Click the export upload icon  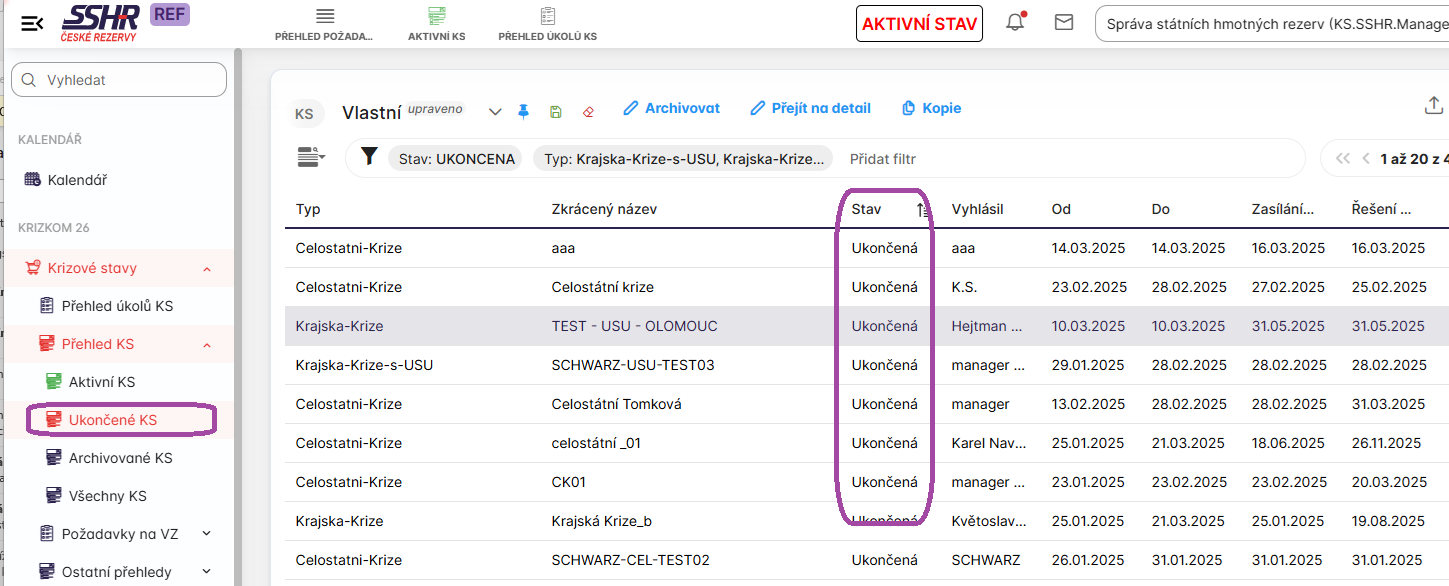pos(1433,106)
